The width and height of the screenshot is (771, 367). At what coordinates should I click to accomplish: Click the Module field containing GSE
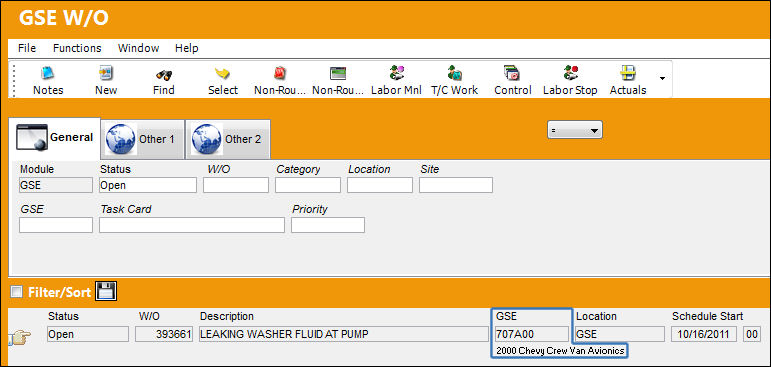(56, 185)
